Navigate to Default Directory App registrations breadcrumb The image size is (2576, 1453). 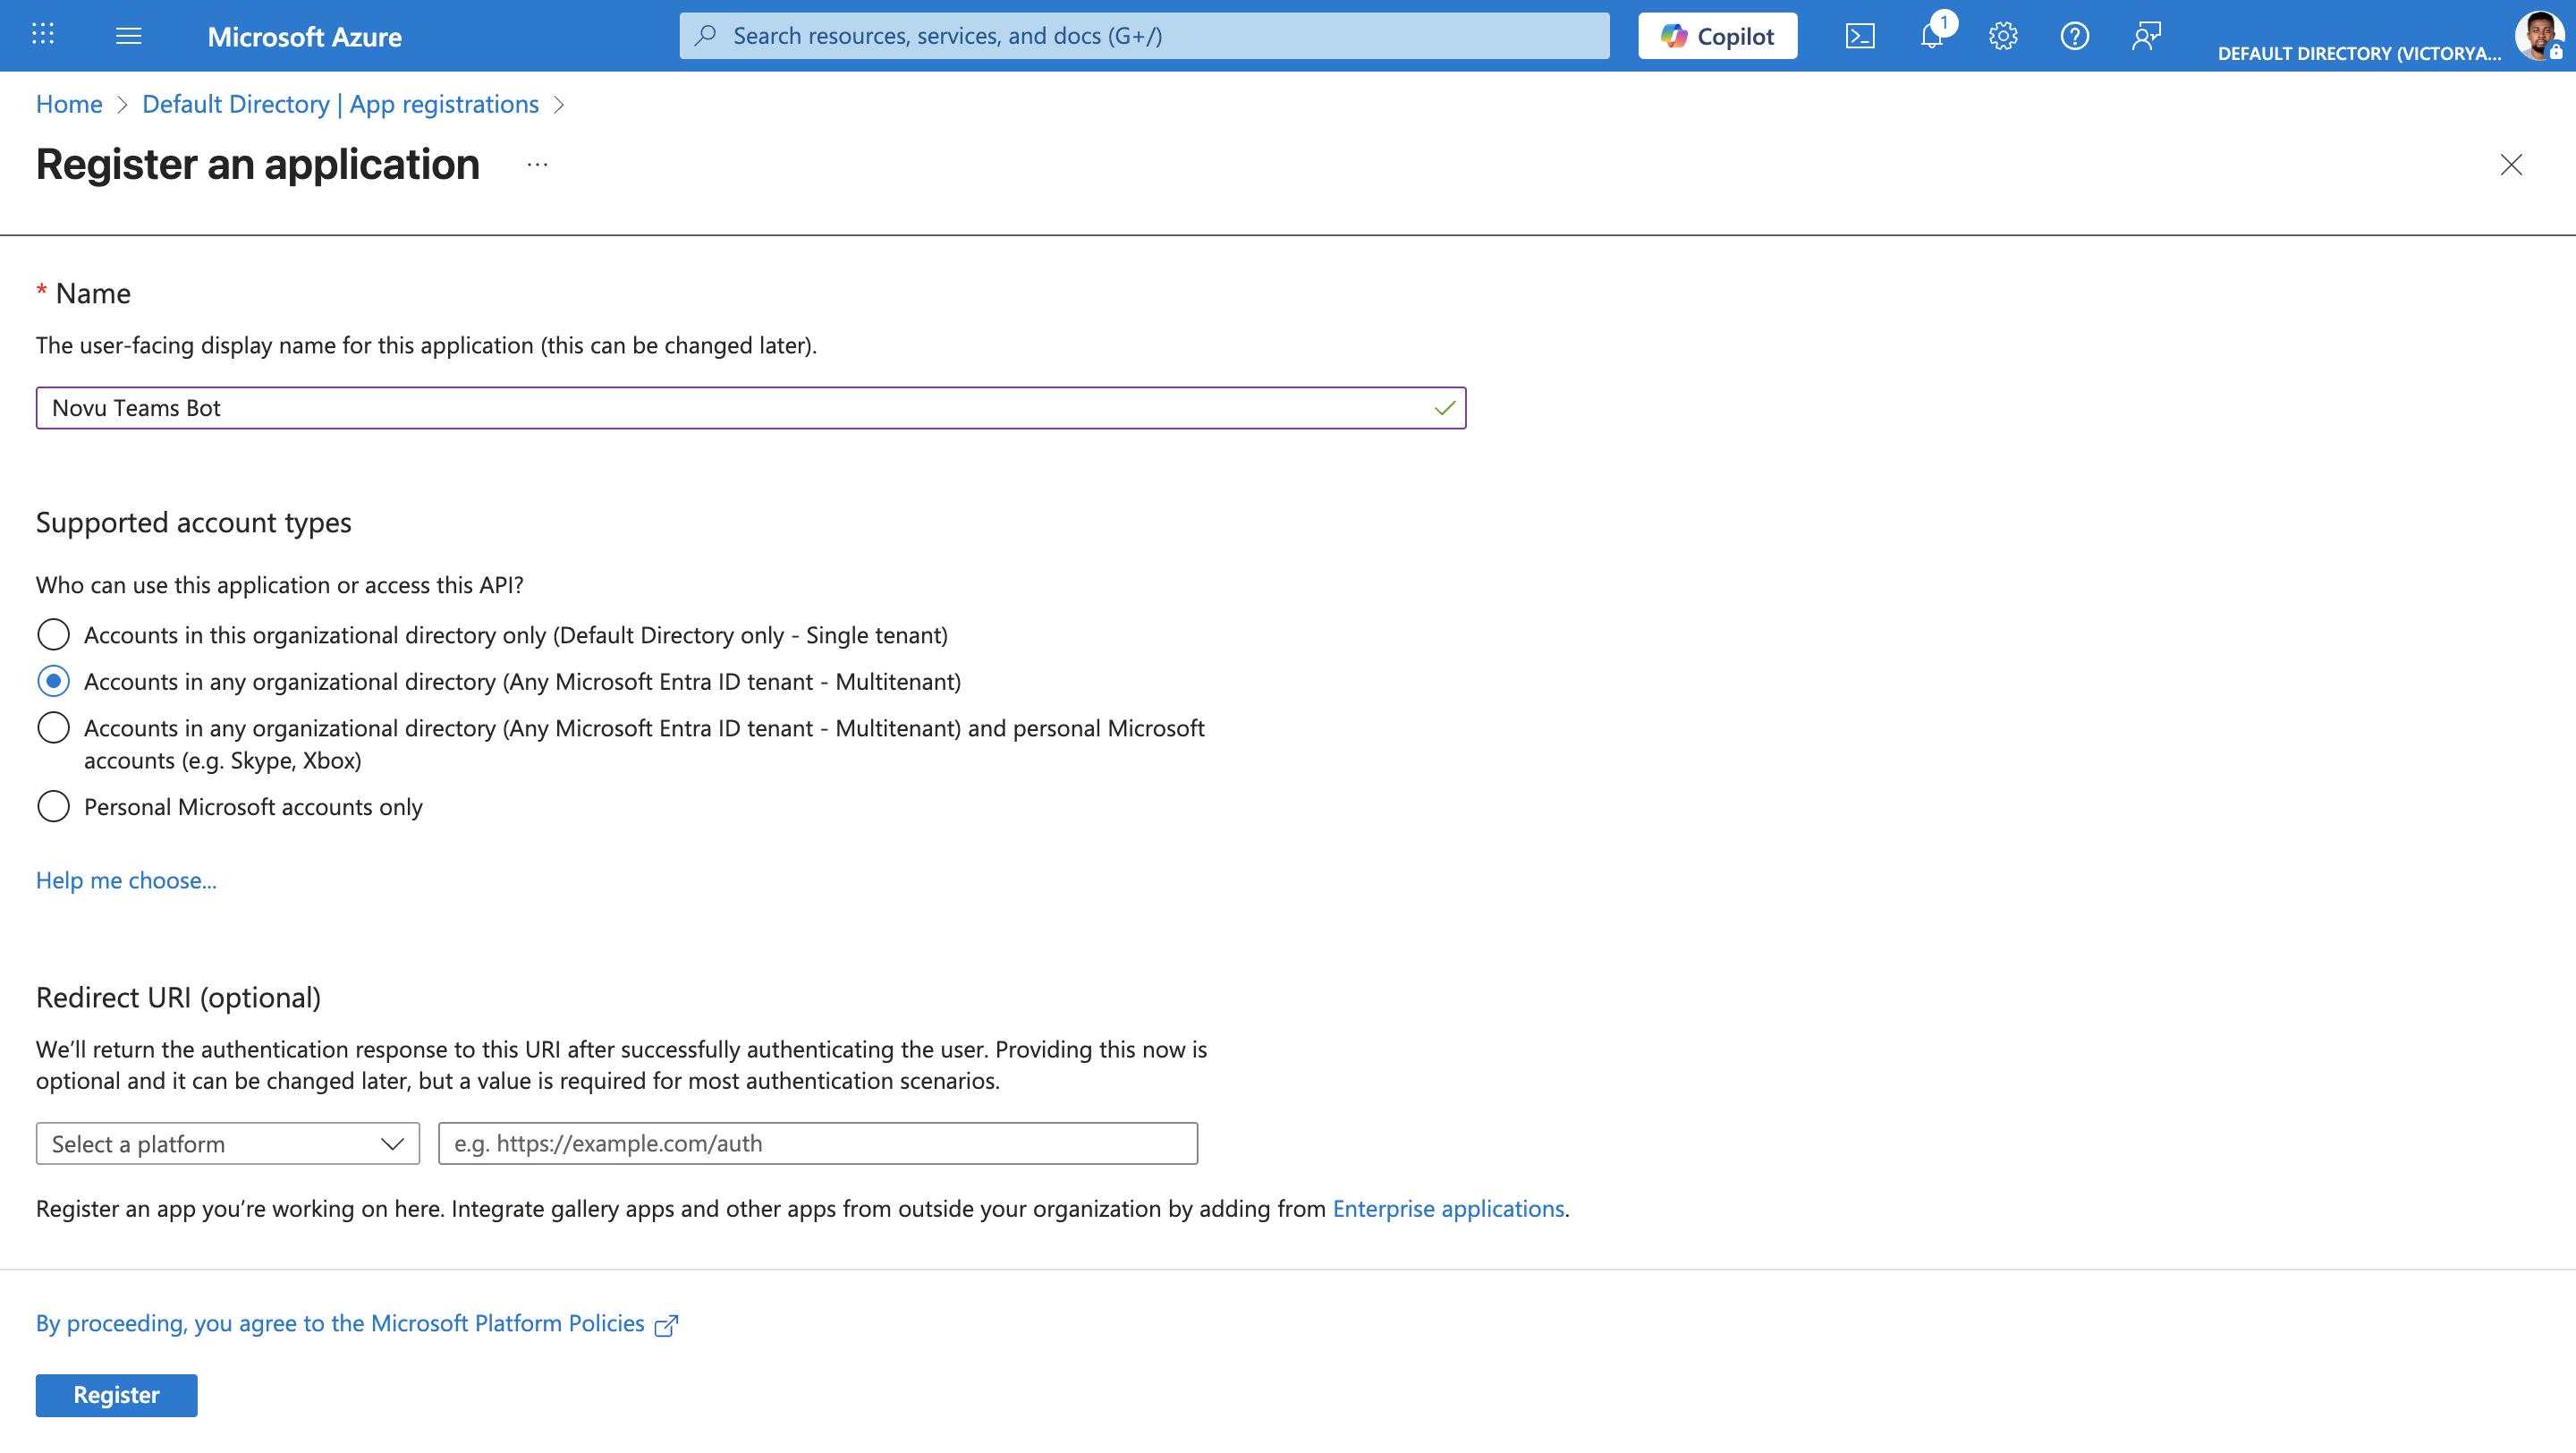[x=340, y=104]
